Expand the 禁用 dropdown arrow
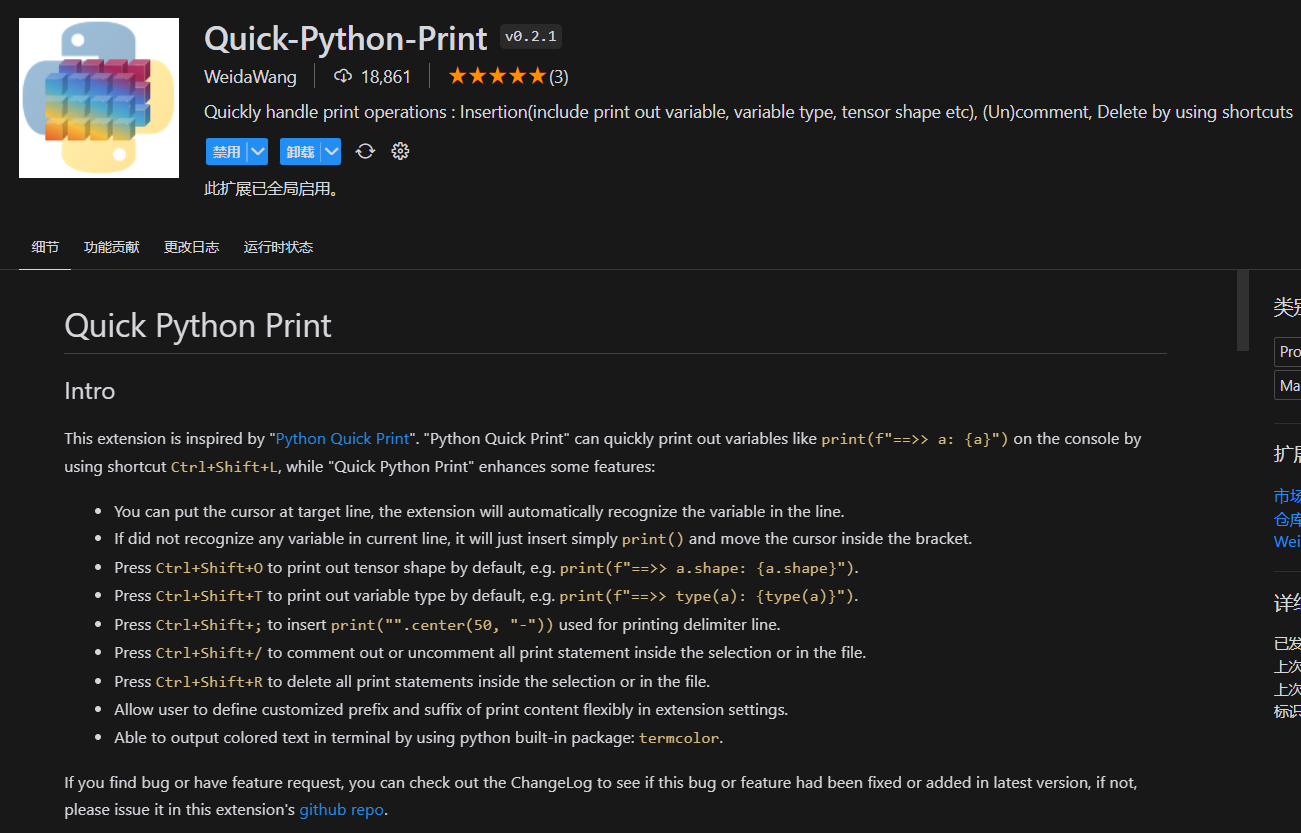 click(258, 152)
